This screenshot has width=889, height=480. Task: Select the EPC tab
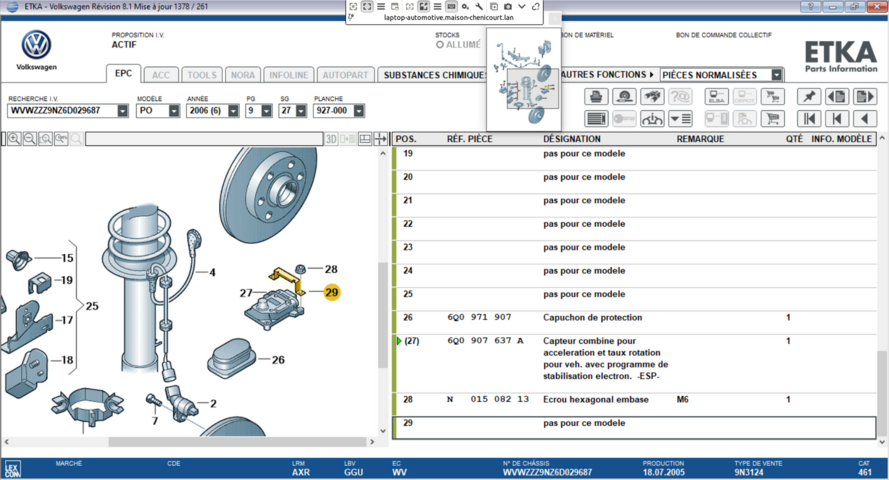tap(123, 74)
